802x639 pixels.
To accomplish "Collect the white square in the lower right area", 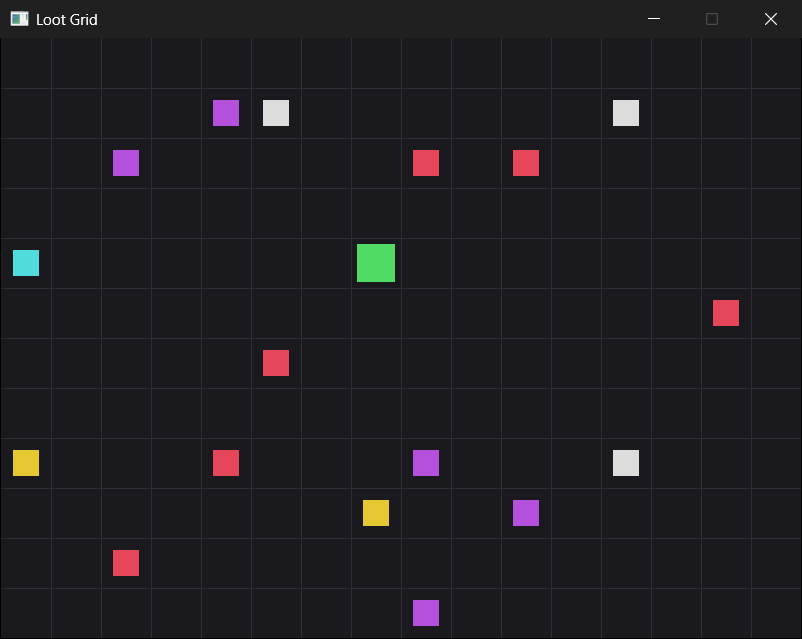I will coord(626,463).
